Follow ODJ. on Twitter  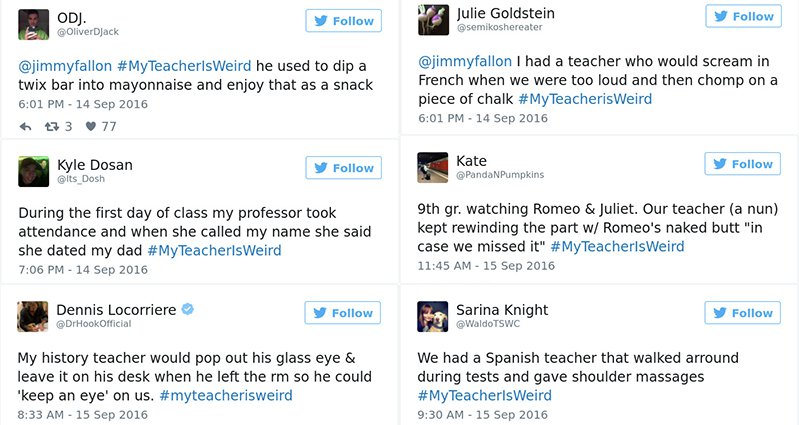click(x=343, y=21)
